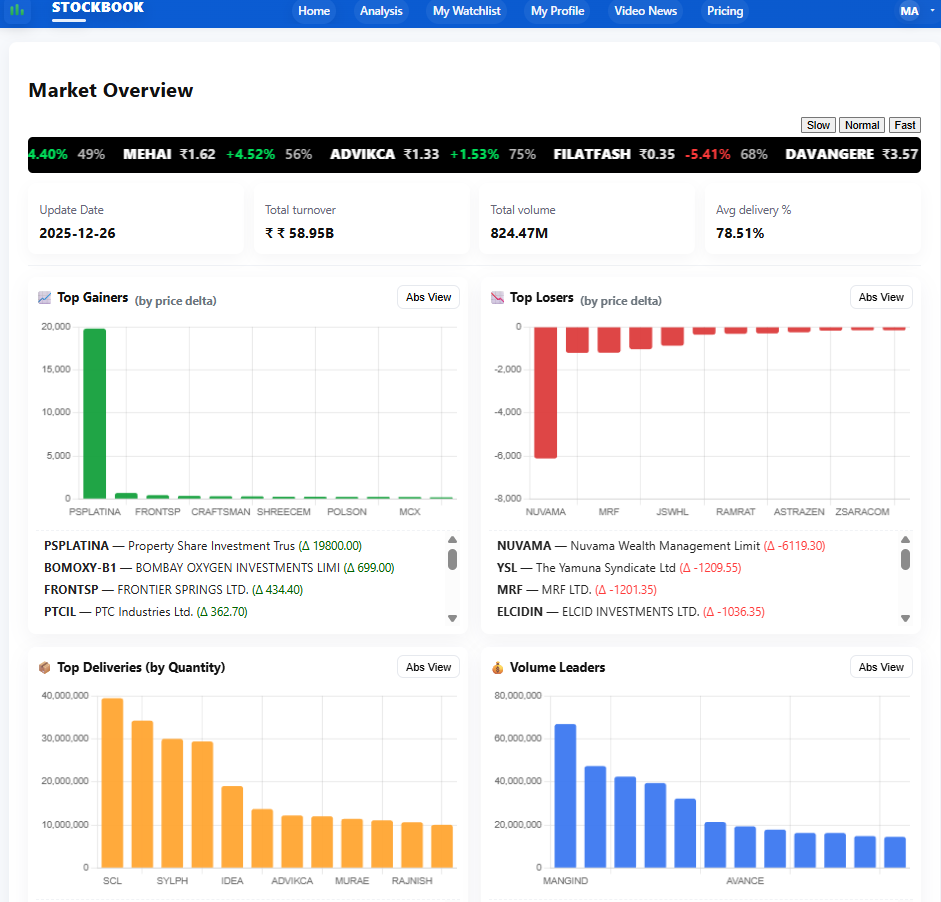Toggle Abs View for Volume Leaders
This screenshot has width=941, height=902.
click(880, 667)
